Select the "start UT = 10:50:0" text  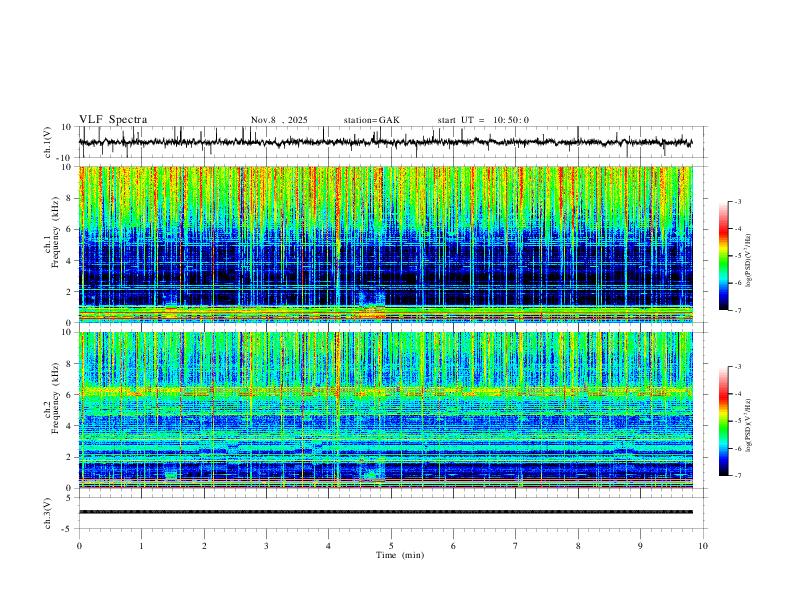pyautogui.click(x=483, y=120)
